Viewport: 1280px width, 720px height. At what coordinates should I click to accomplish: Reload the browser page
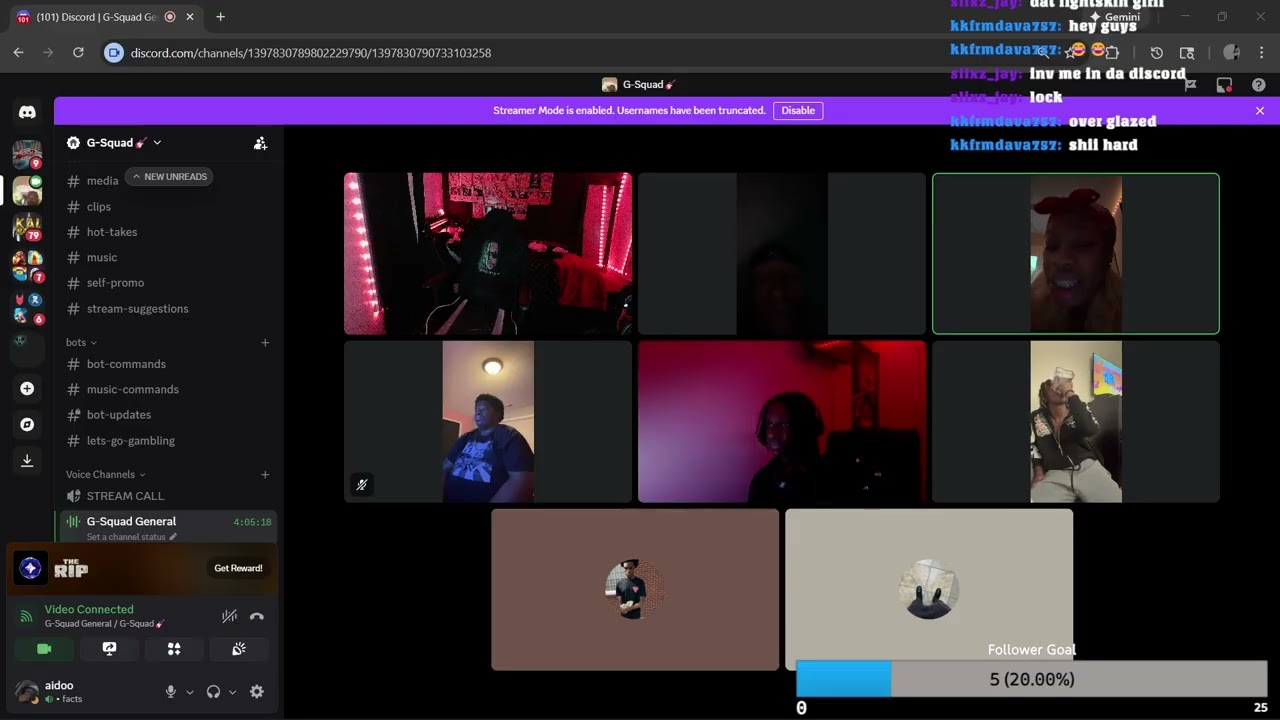[78, 53]
